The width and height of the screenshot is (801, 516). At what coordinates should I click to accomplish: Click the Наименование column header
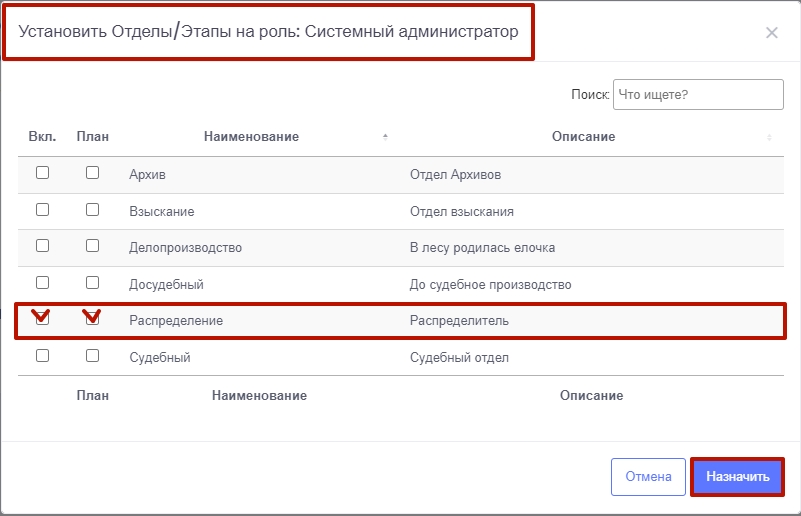pos(251,137)
